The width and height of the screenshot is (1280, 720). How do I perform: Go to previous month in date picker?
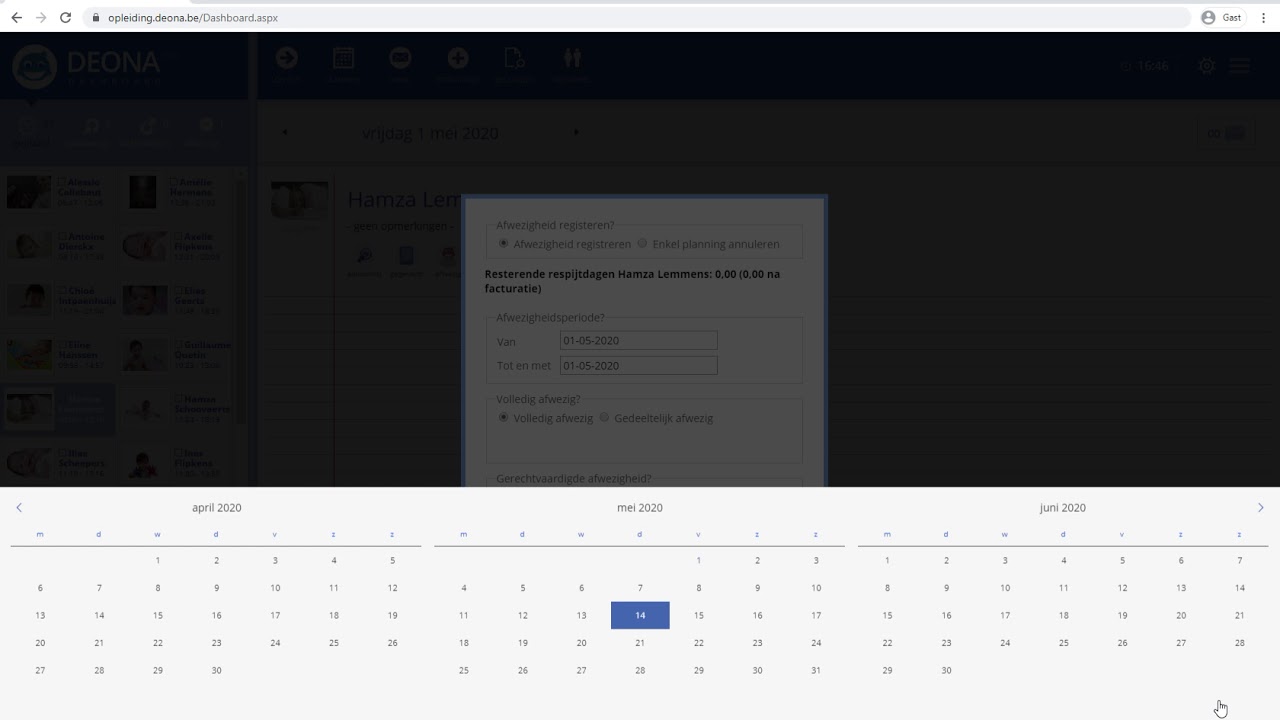[x=18, y=508]
